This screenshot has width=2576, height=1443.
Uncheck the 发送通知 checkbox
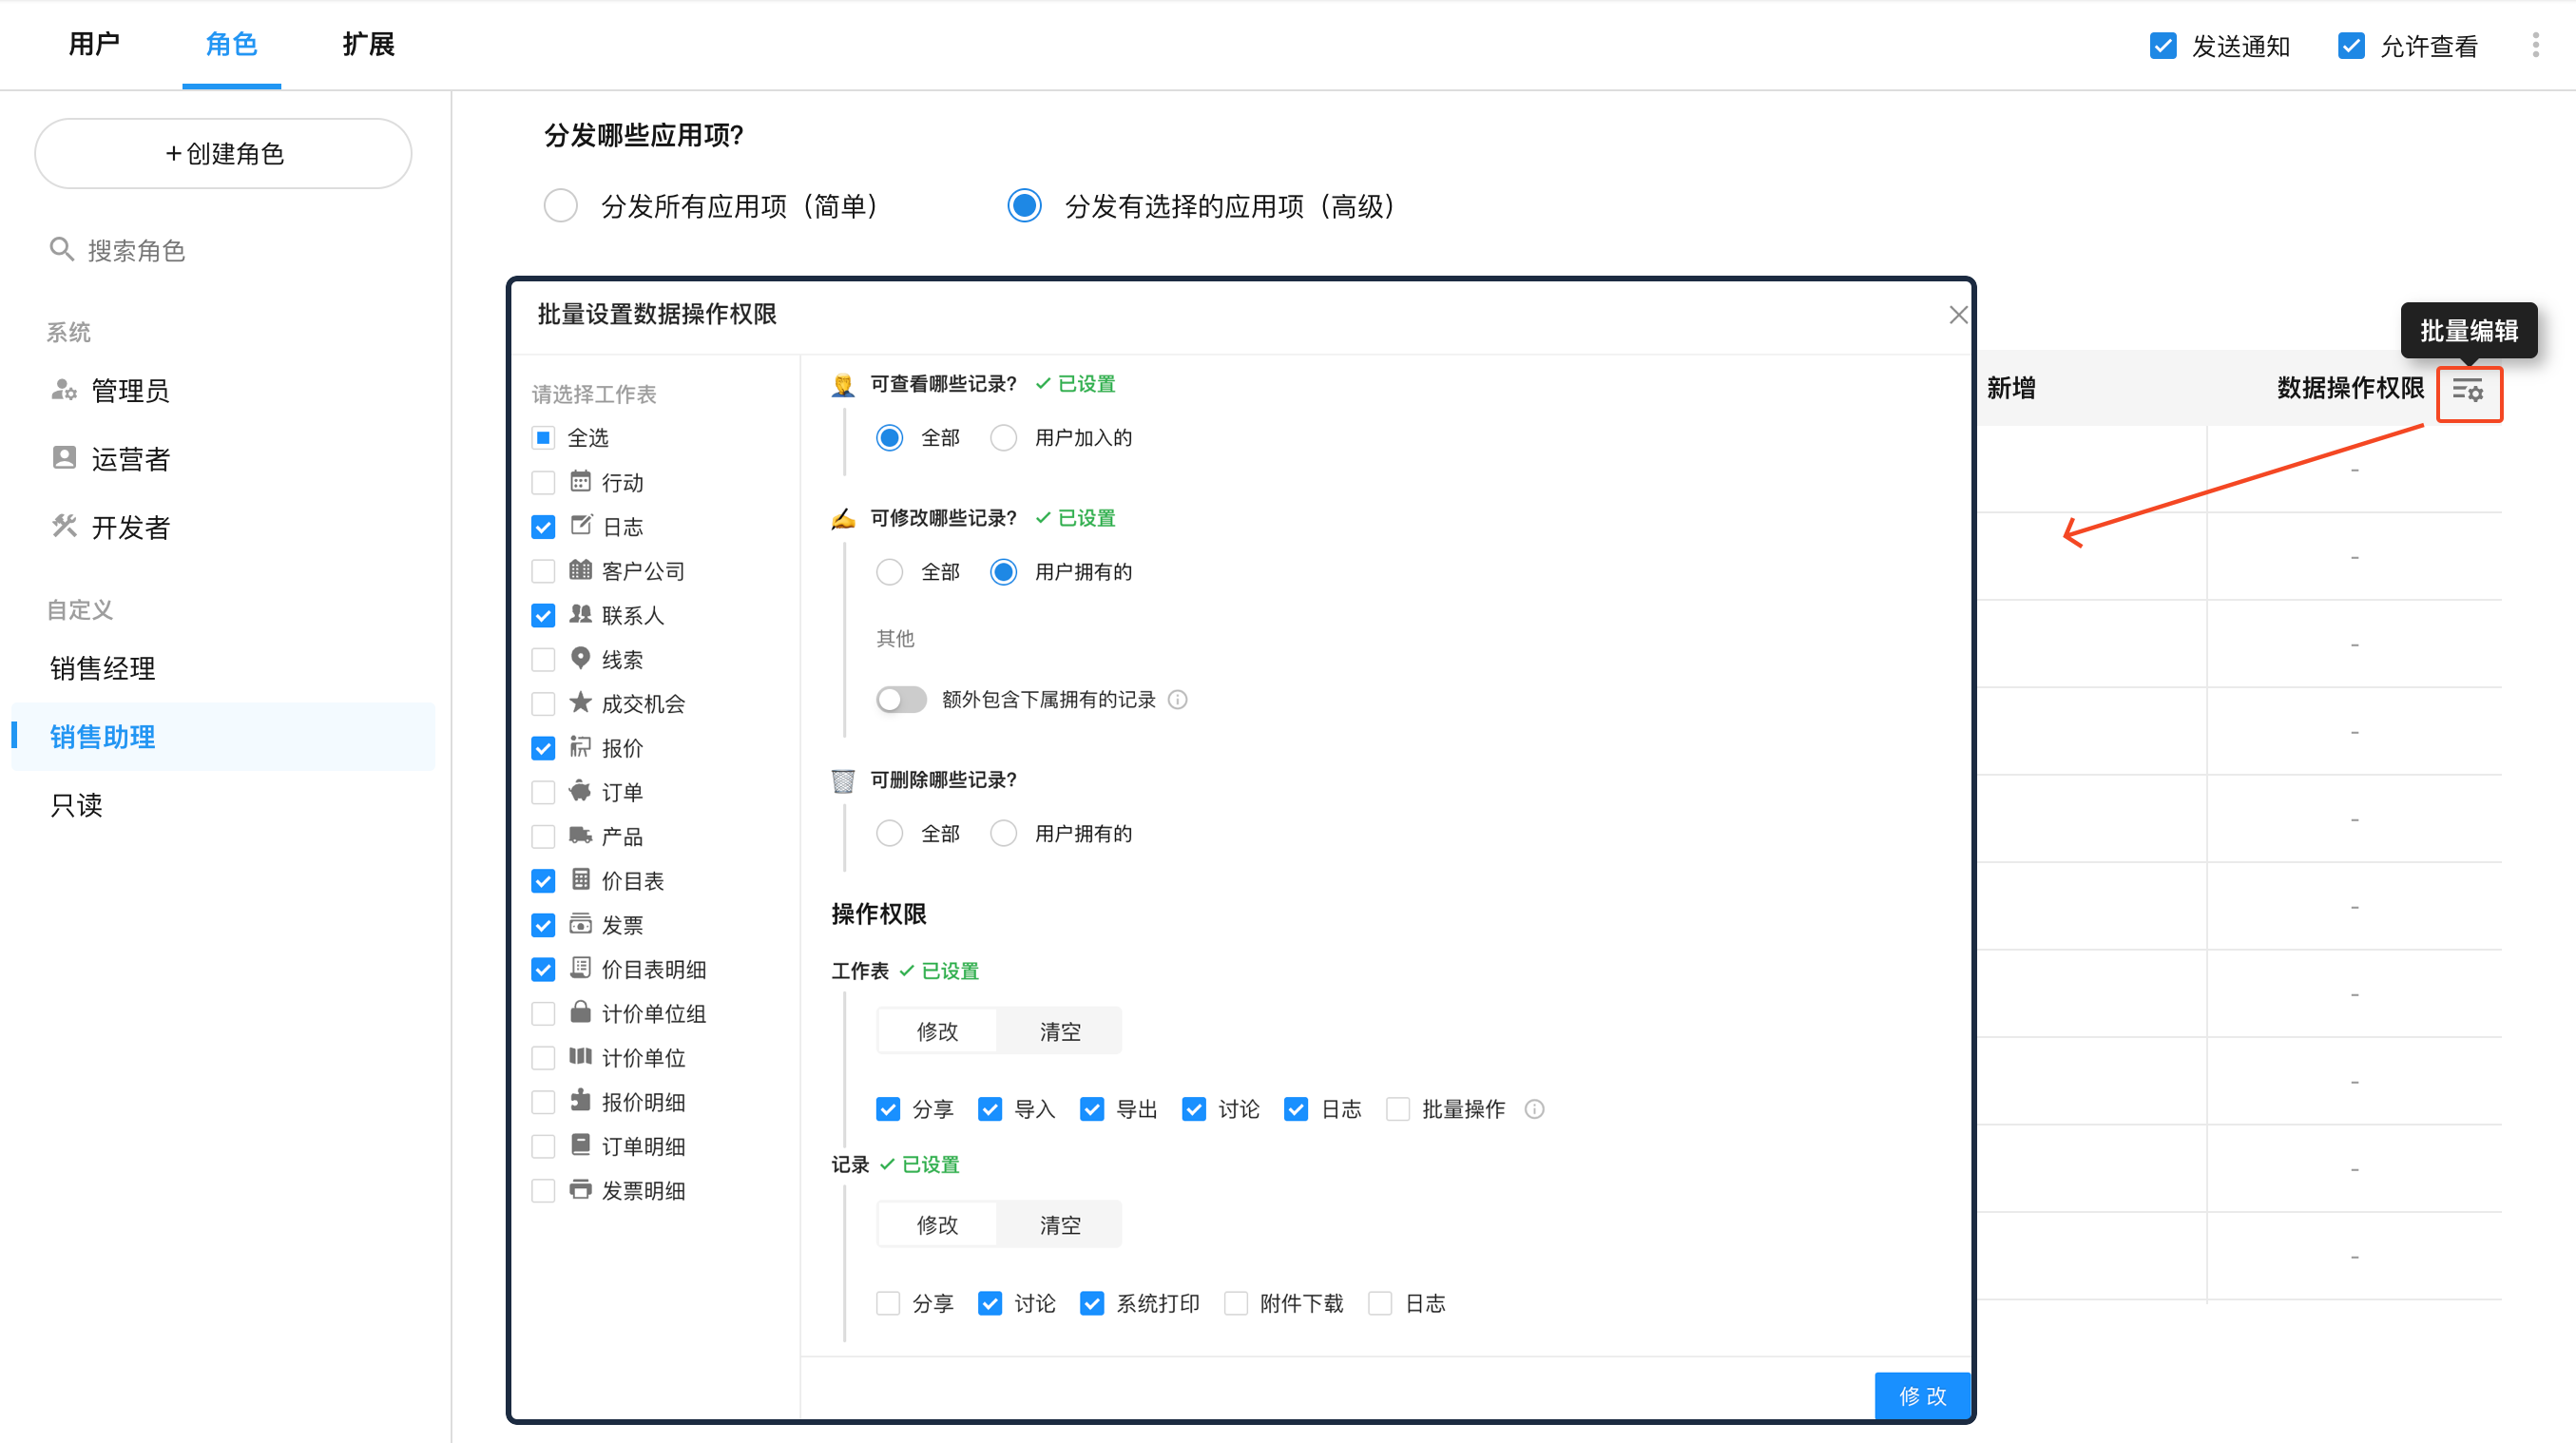[2163, 46]
